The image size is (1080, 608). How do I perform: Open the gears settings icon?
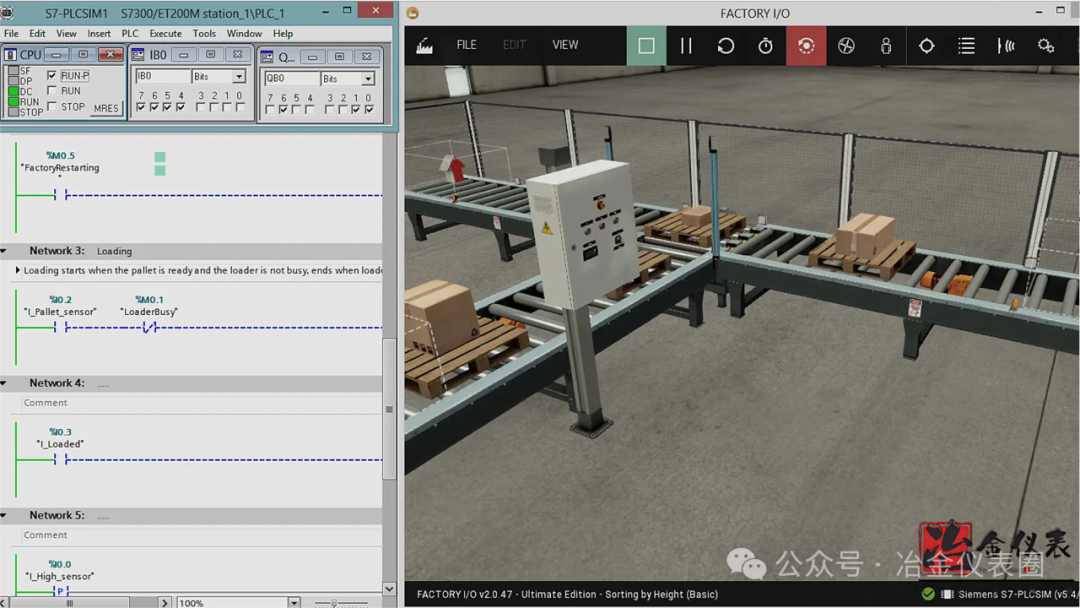pyautogui.click(x=1046, y=45)
